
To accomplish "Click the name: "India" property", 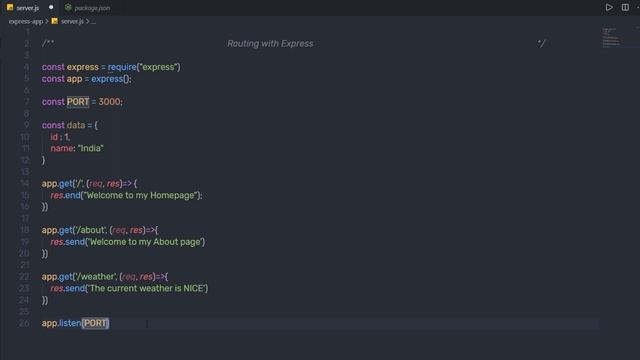I will coord(77,148).
